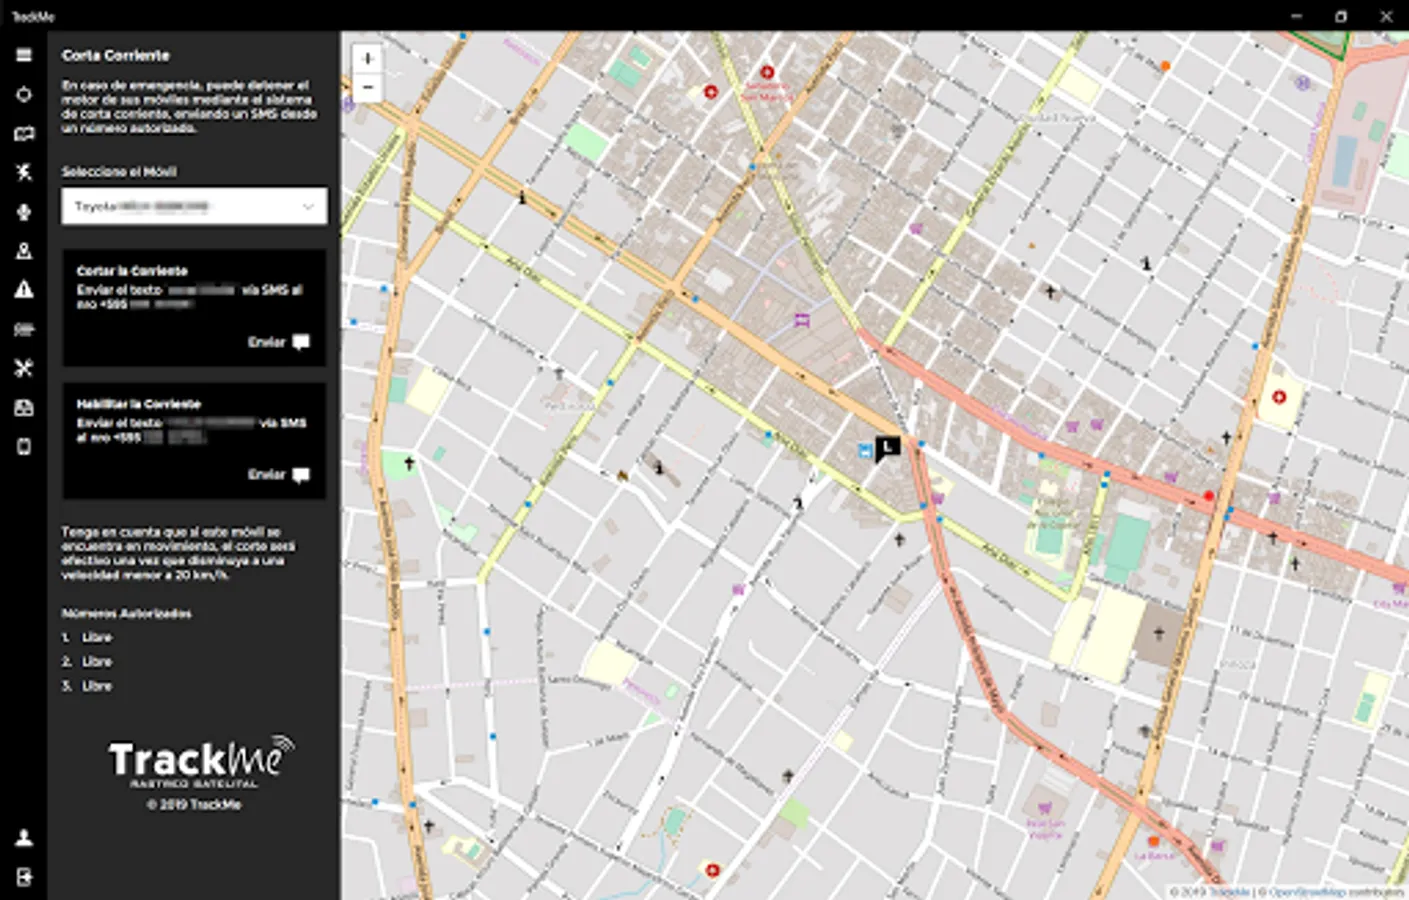Click SMS icon under Cortar la Corriente
The height and width of the screenshot is (900, 1409).
pyautogui.click(x=300, y=342)
